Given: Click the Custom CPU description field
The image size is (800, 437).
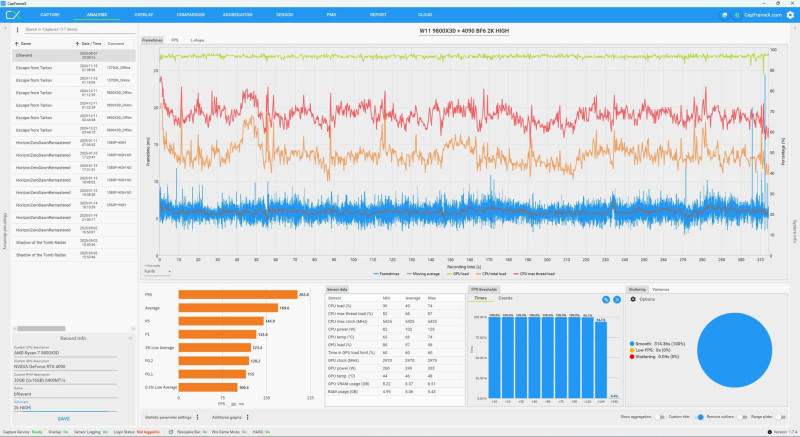Looking at the screenshot, I should point(65,353).
